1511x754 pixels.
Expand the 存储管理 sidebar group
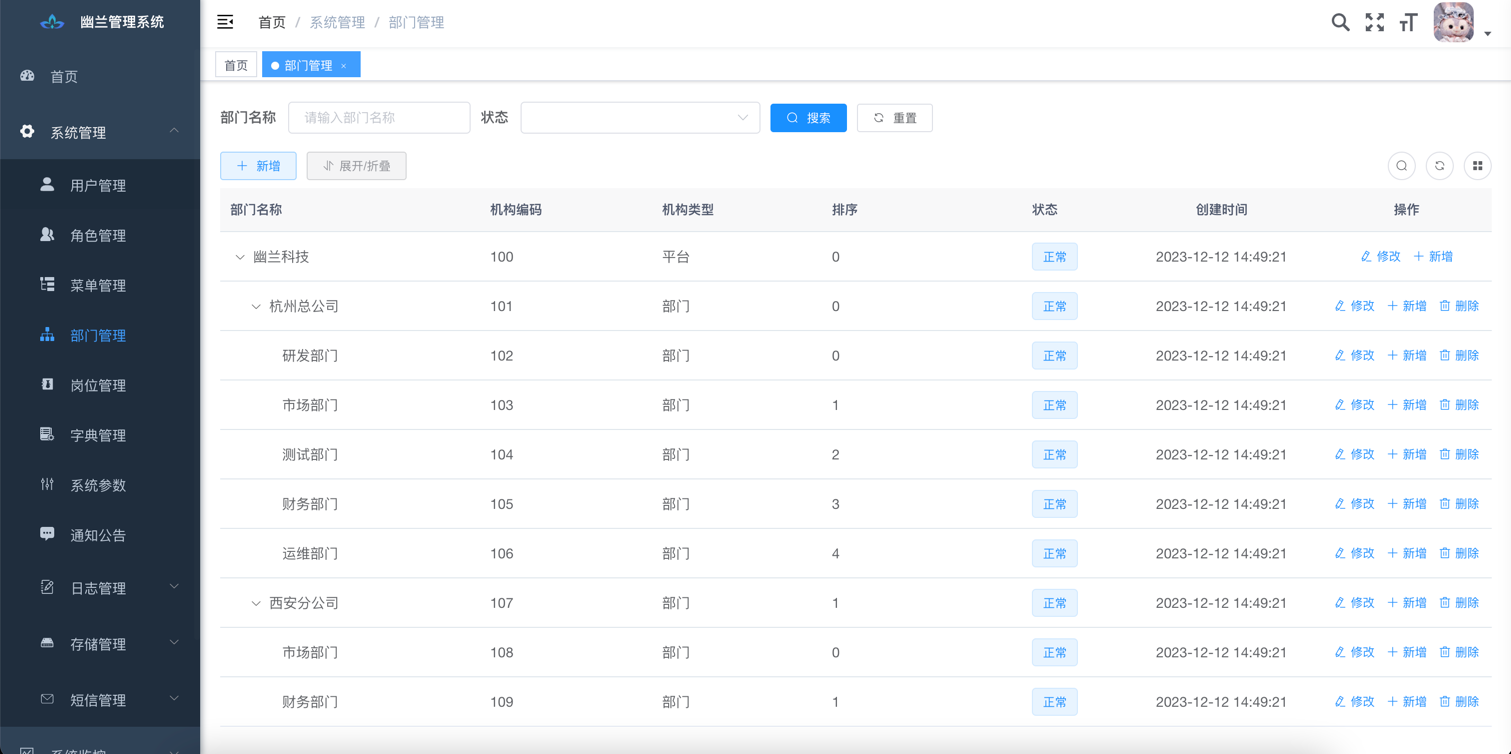tap(100, 644)
